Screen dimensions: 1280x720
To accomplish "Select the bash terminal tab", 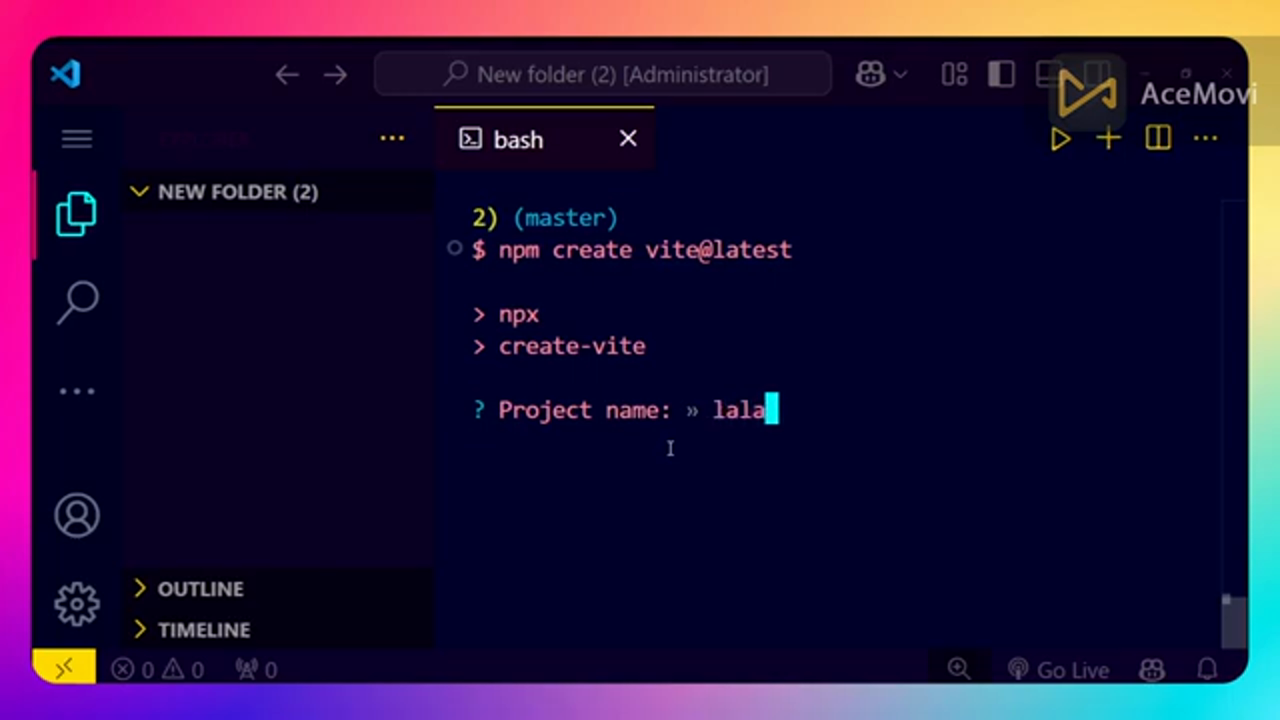I will click(x=545, y=139).
